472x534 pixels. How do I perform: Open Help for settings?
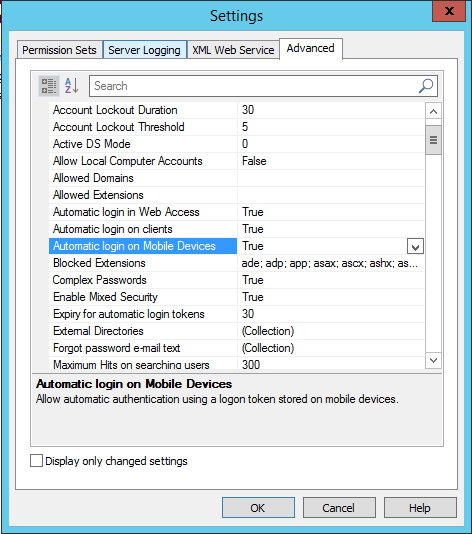(x=420, y=507)
